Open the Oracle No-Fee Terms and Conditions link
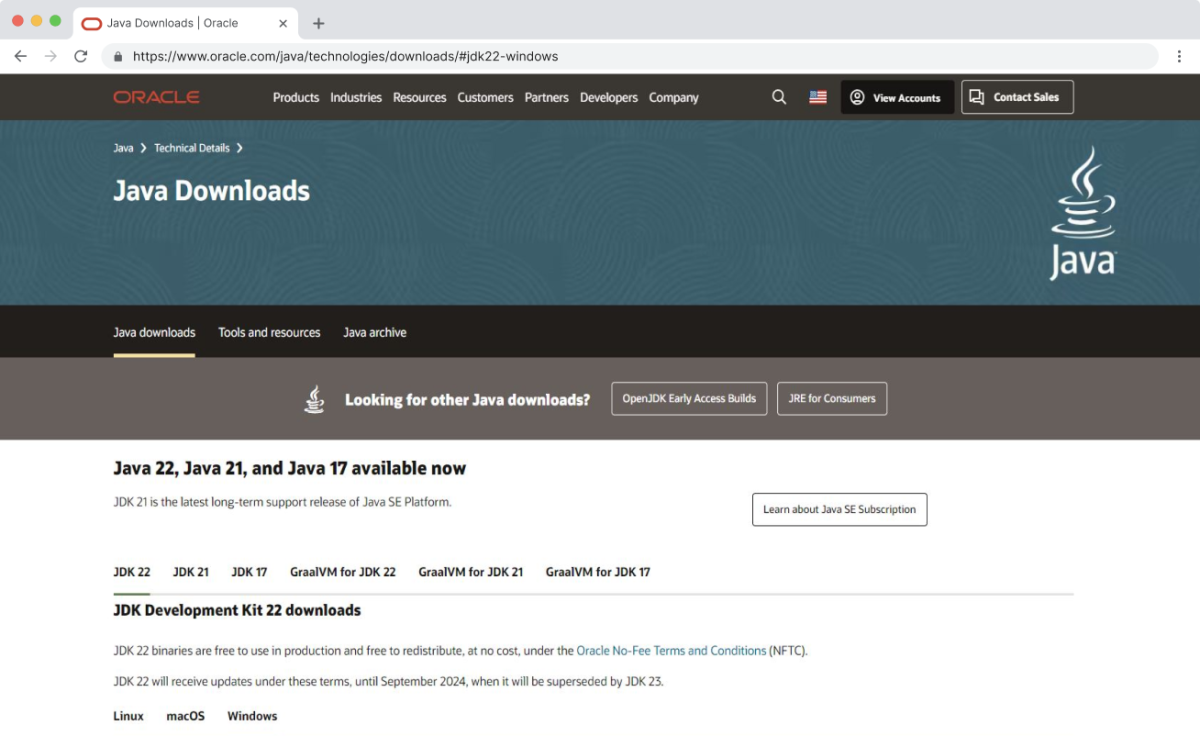The width and height of the screenshot is (1200, 736). (x=671, y=650)
